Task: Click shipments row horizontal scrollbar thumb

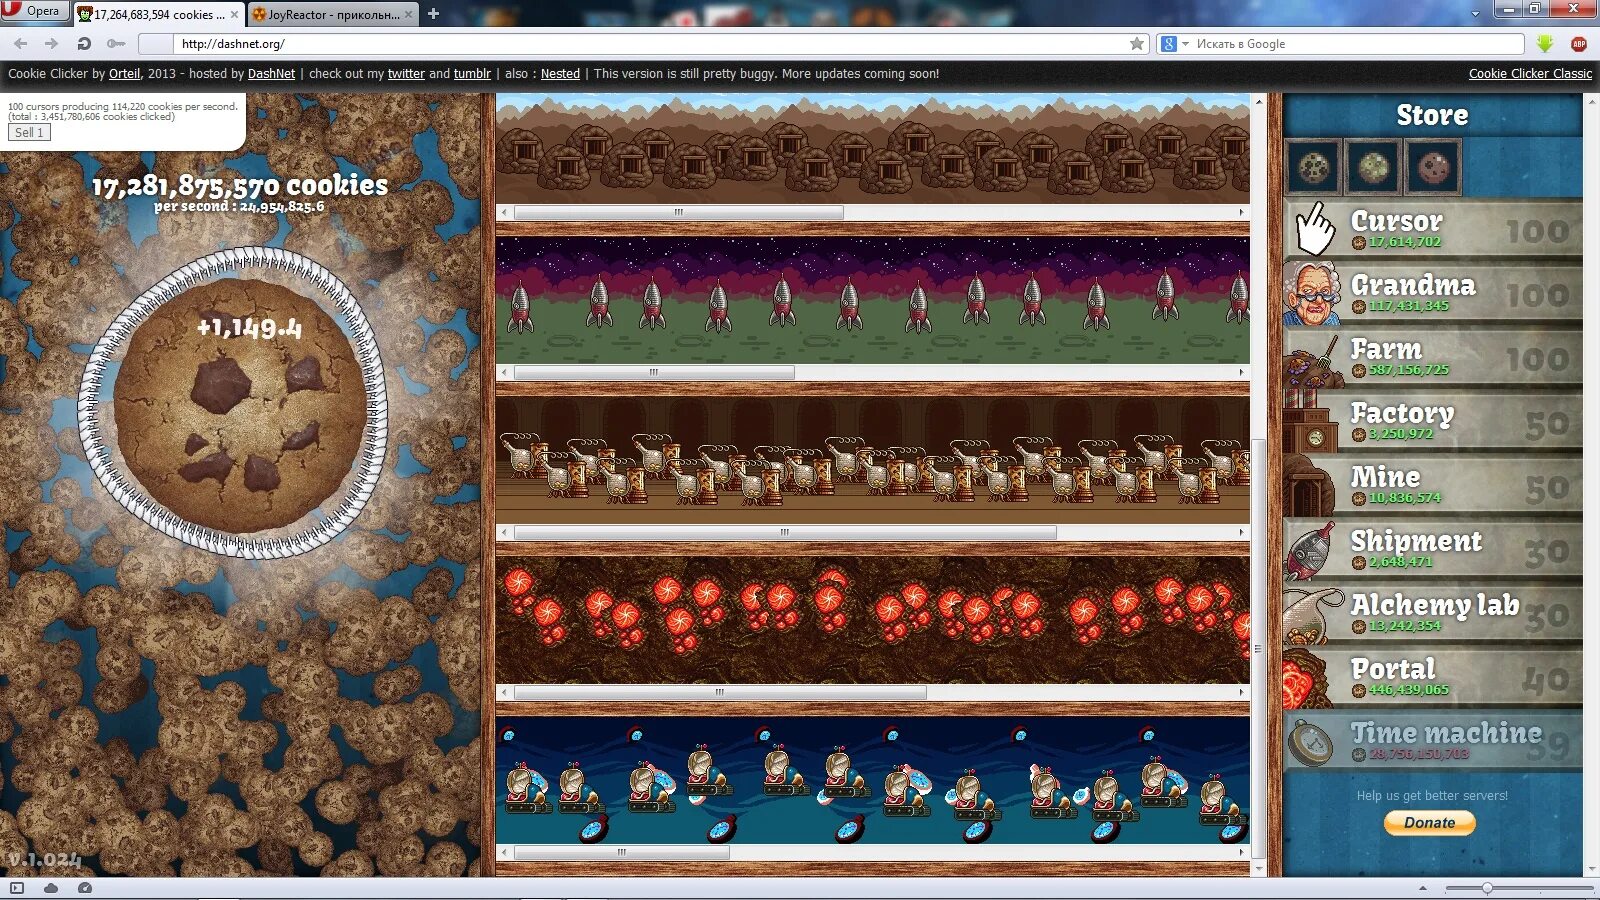Action: pyautogui.click(x=654, y=372)
